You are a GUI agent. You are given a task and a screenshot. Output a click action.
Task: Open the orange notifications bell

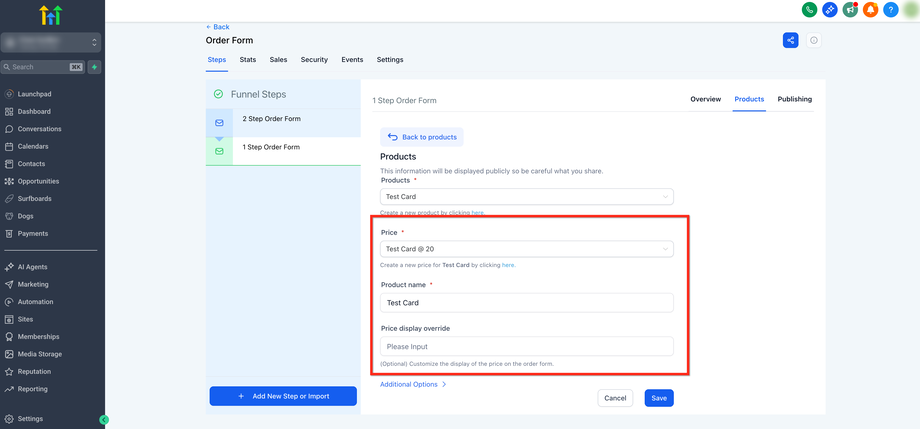870,10
